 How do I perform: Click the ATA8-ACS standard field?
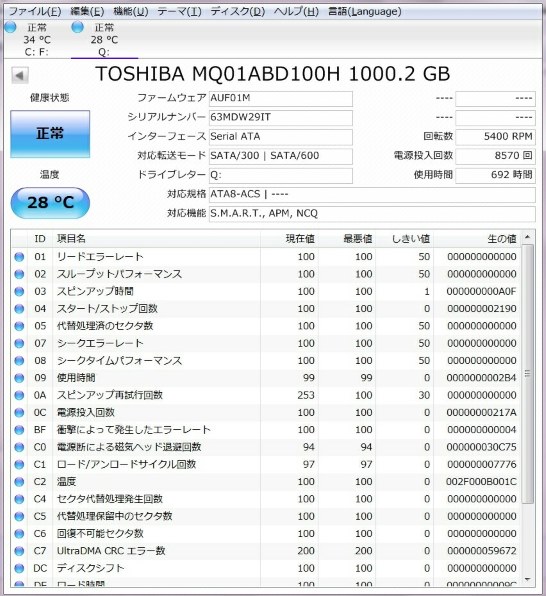click(372, 195)
